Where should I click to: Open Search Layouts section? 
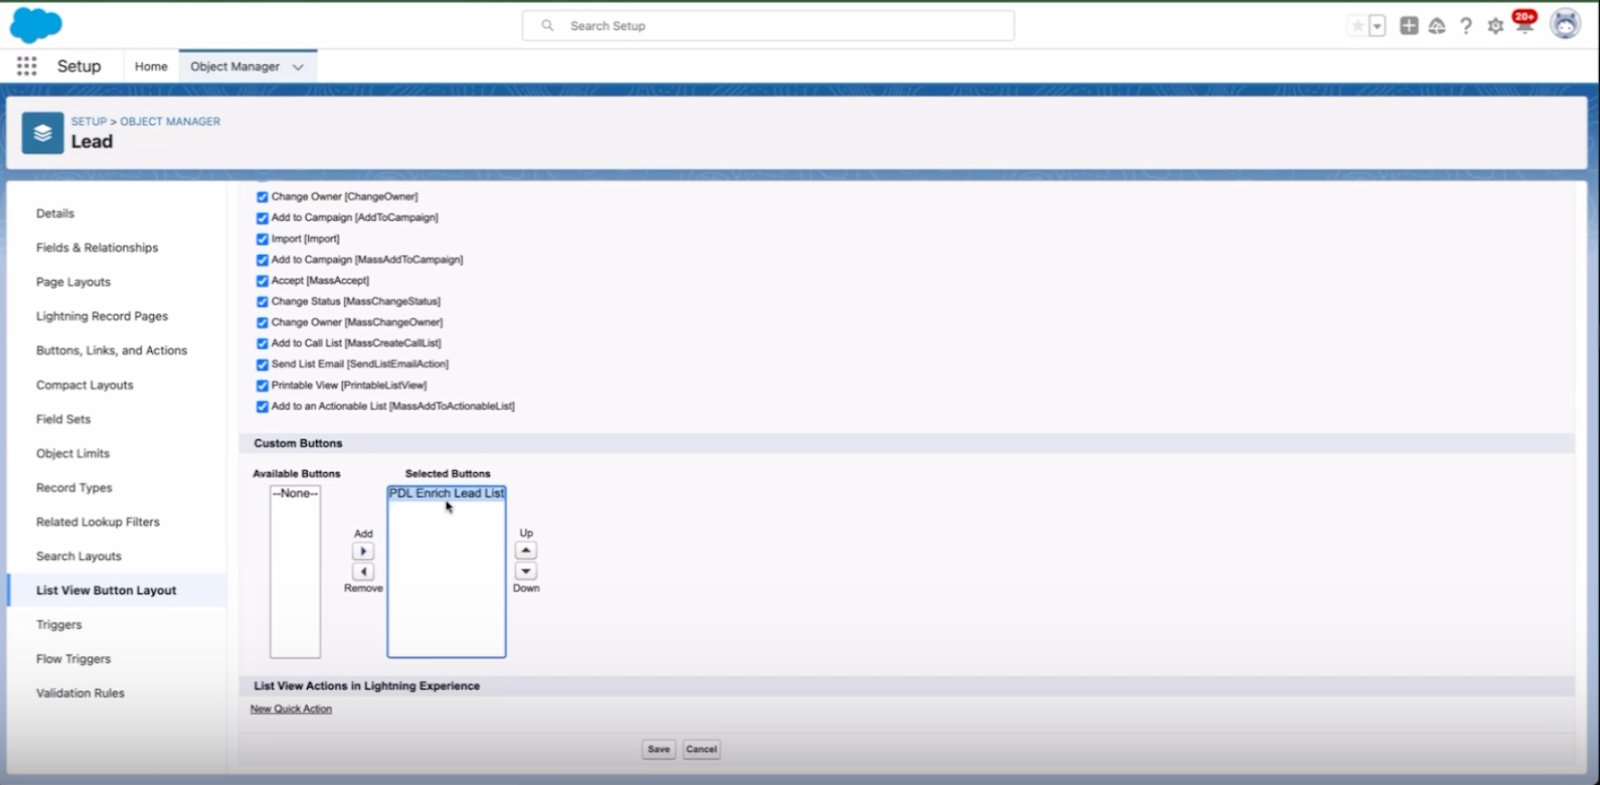(78, 556)
